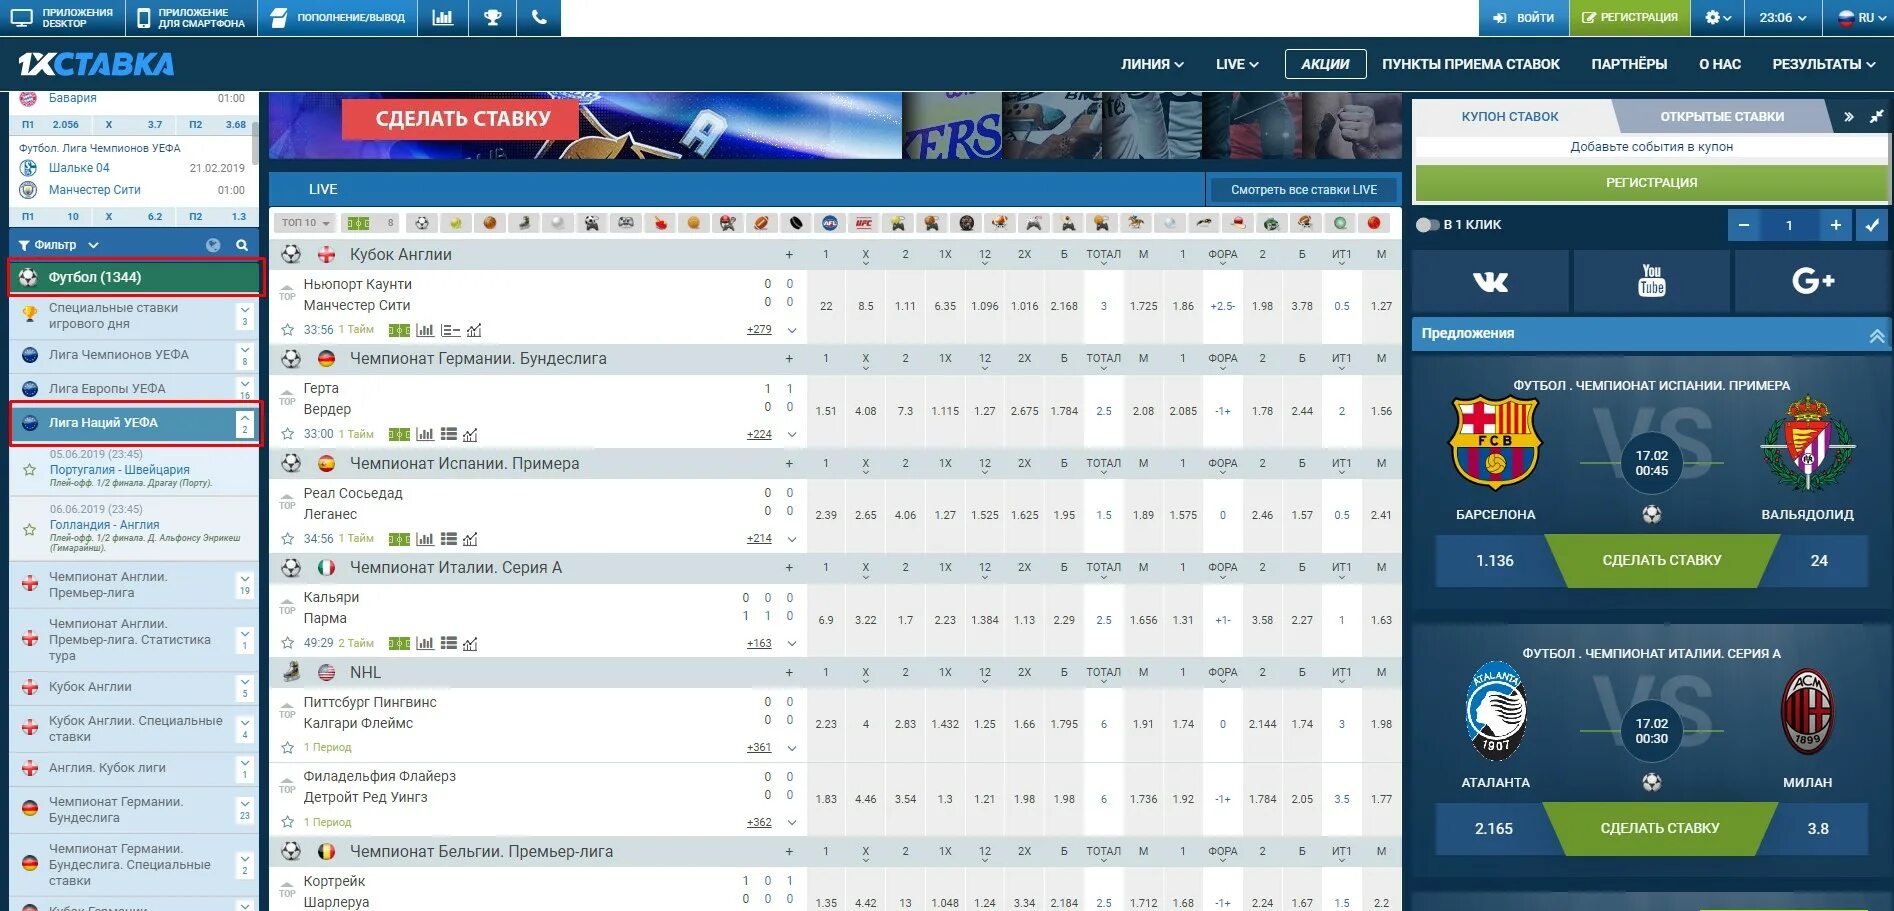Open ПУНКТЫ ПРИЕМА СТАВОК page

point(1470,64)
